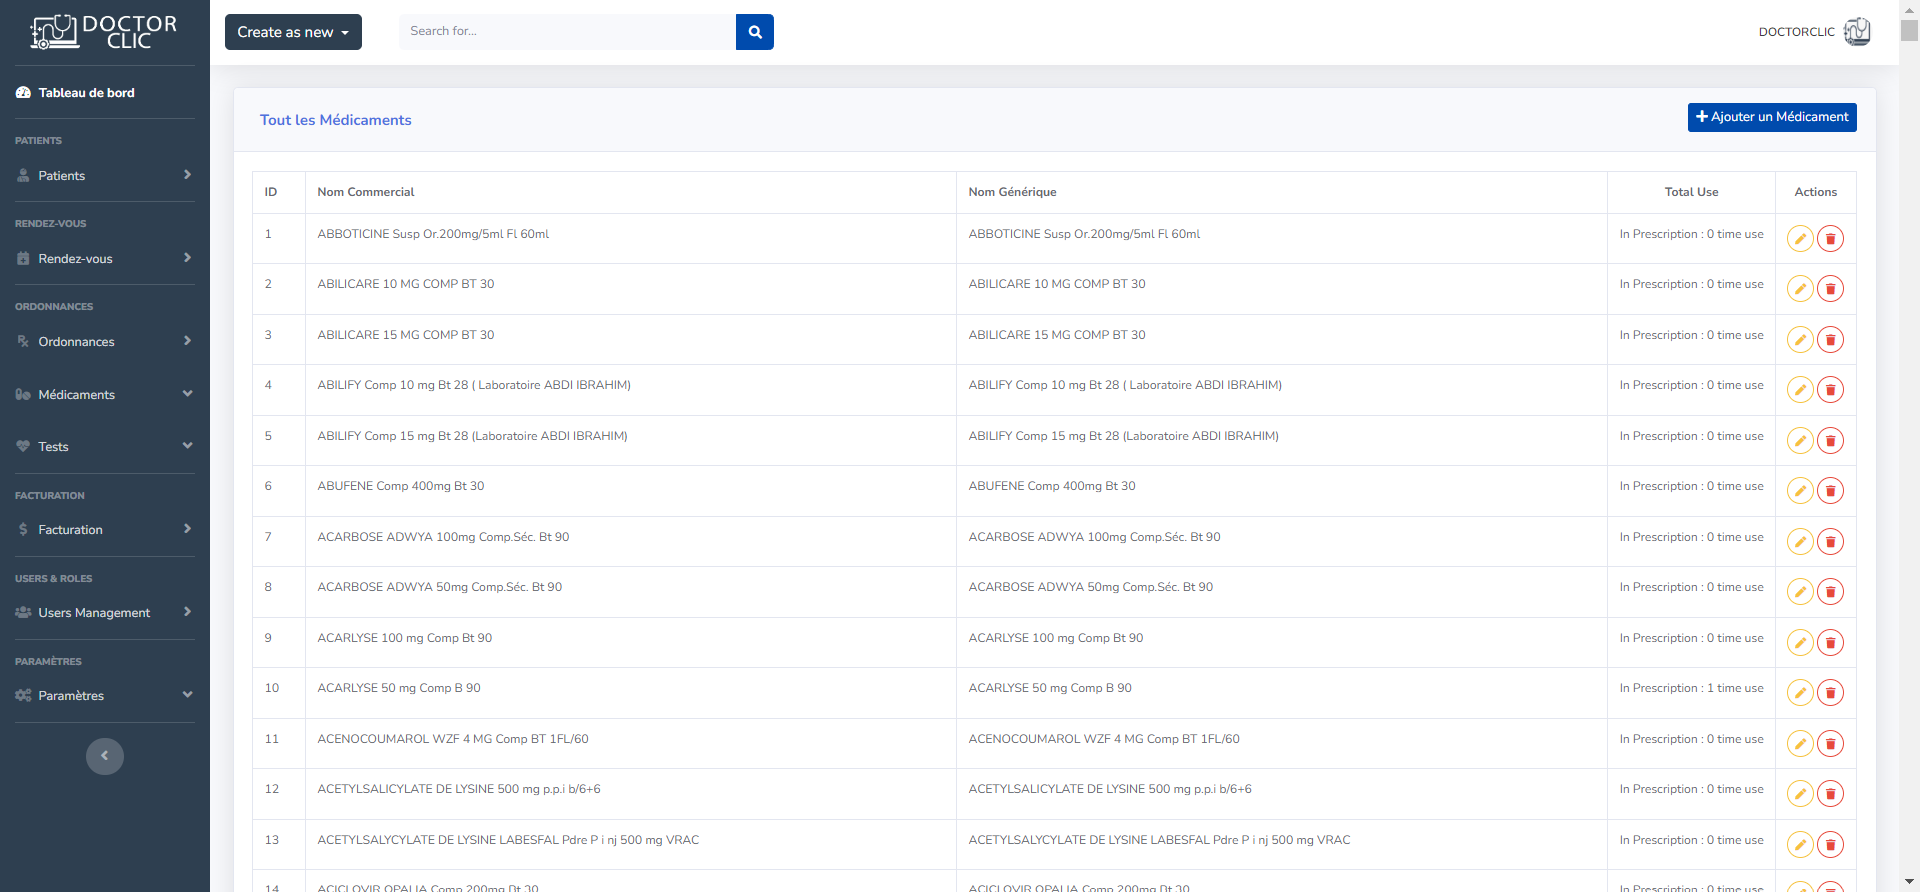Select generic name ACENOCOUMAROL WZF 4 MG
The height and width of the screenshot is (892, 1920).
coord(1104,739)
